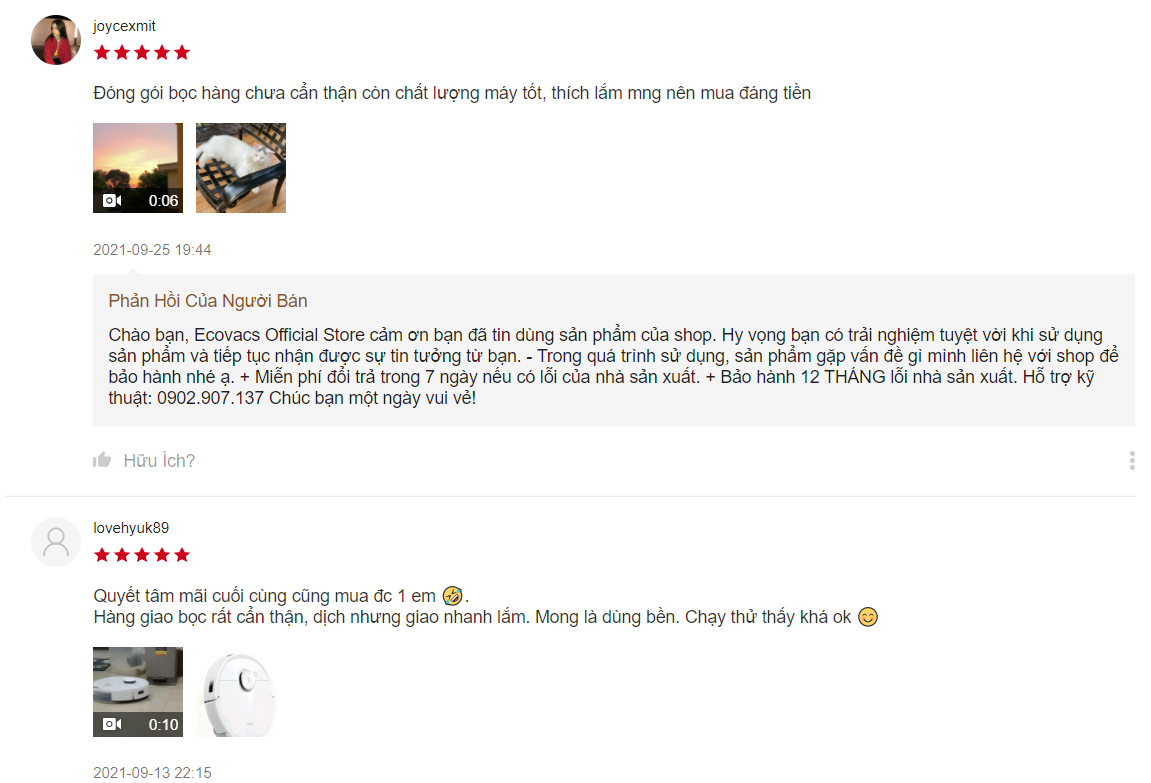Open the white robot vacuum photo
The height and width of the screenshot is (783, 1151).
241,691
